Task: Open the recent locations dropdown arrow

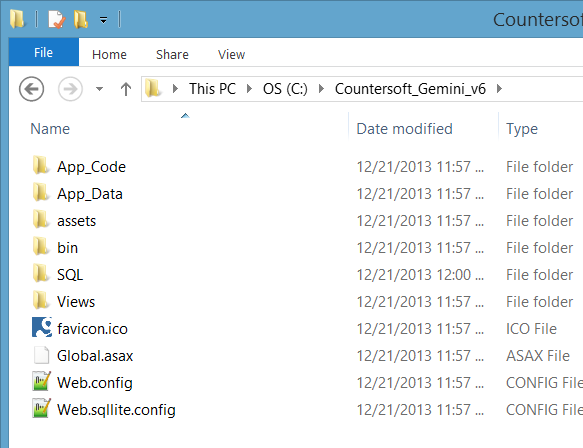Action: [99, 89]
